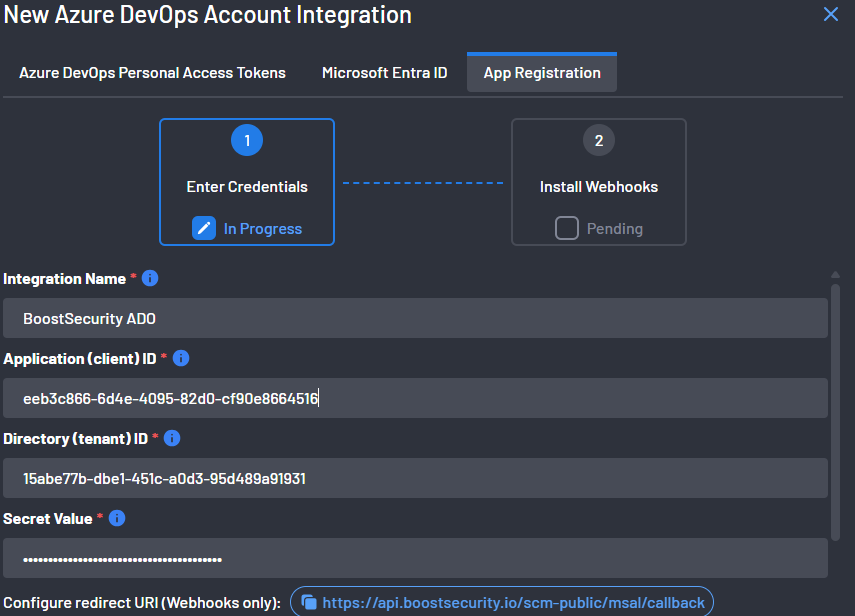
Task: Click the info icon beside Integration Name
Action: pyautogui.click(x=150, y=279)
